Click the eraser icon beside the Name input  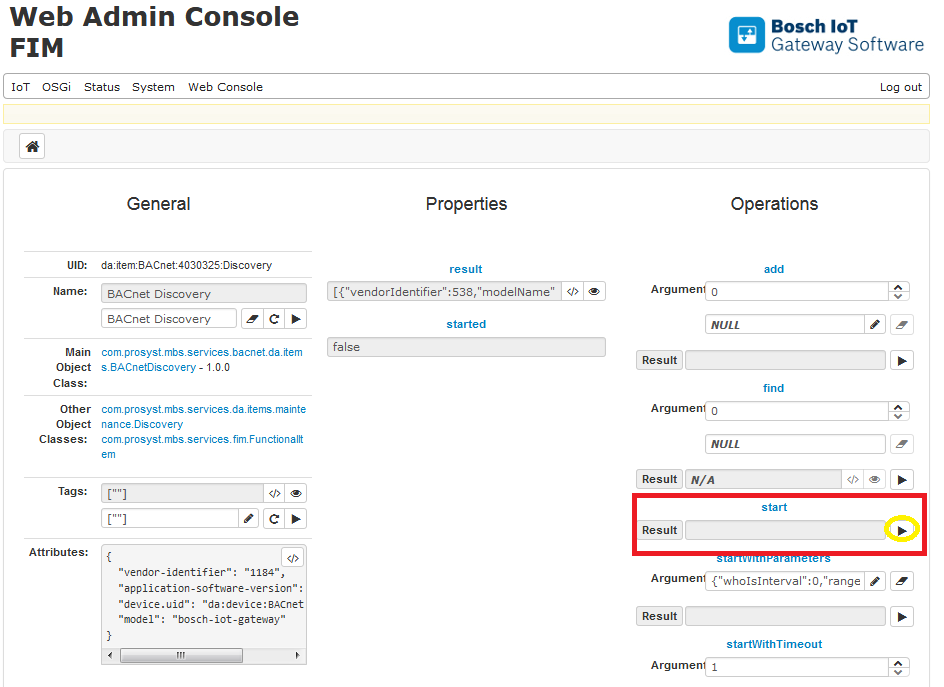click(x=252, y=319)
